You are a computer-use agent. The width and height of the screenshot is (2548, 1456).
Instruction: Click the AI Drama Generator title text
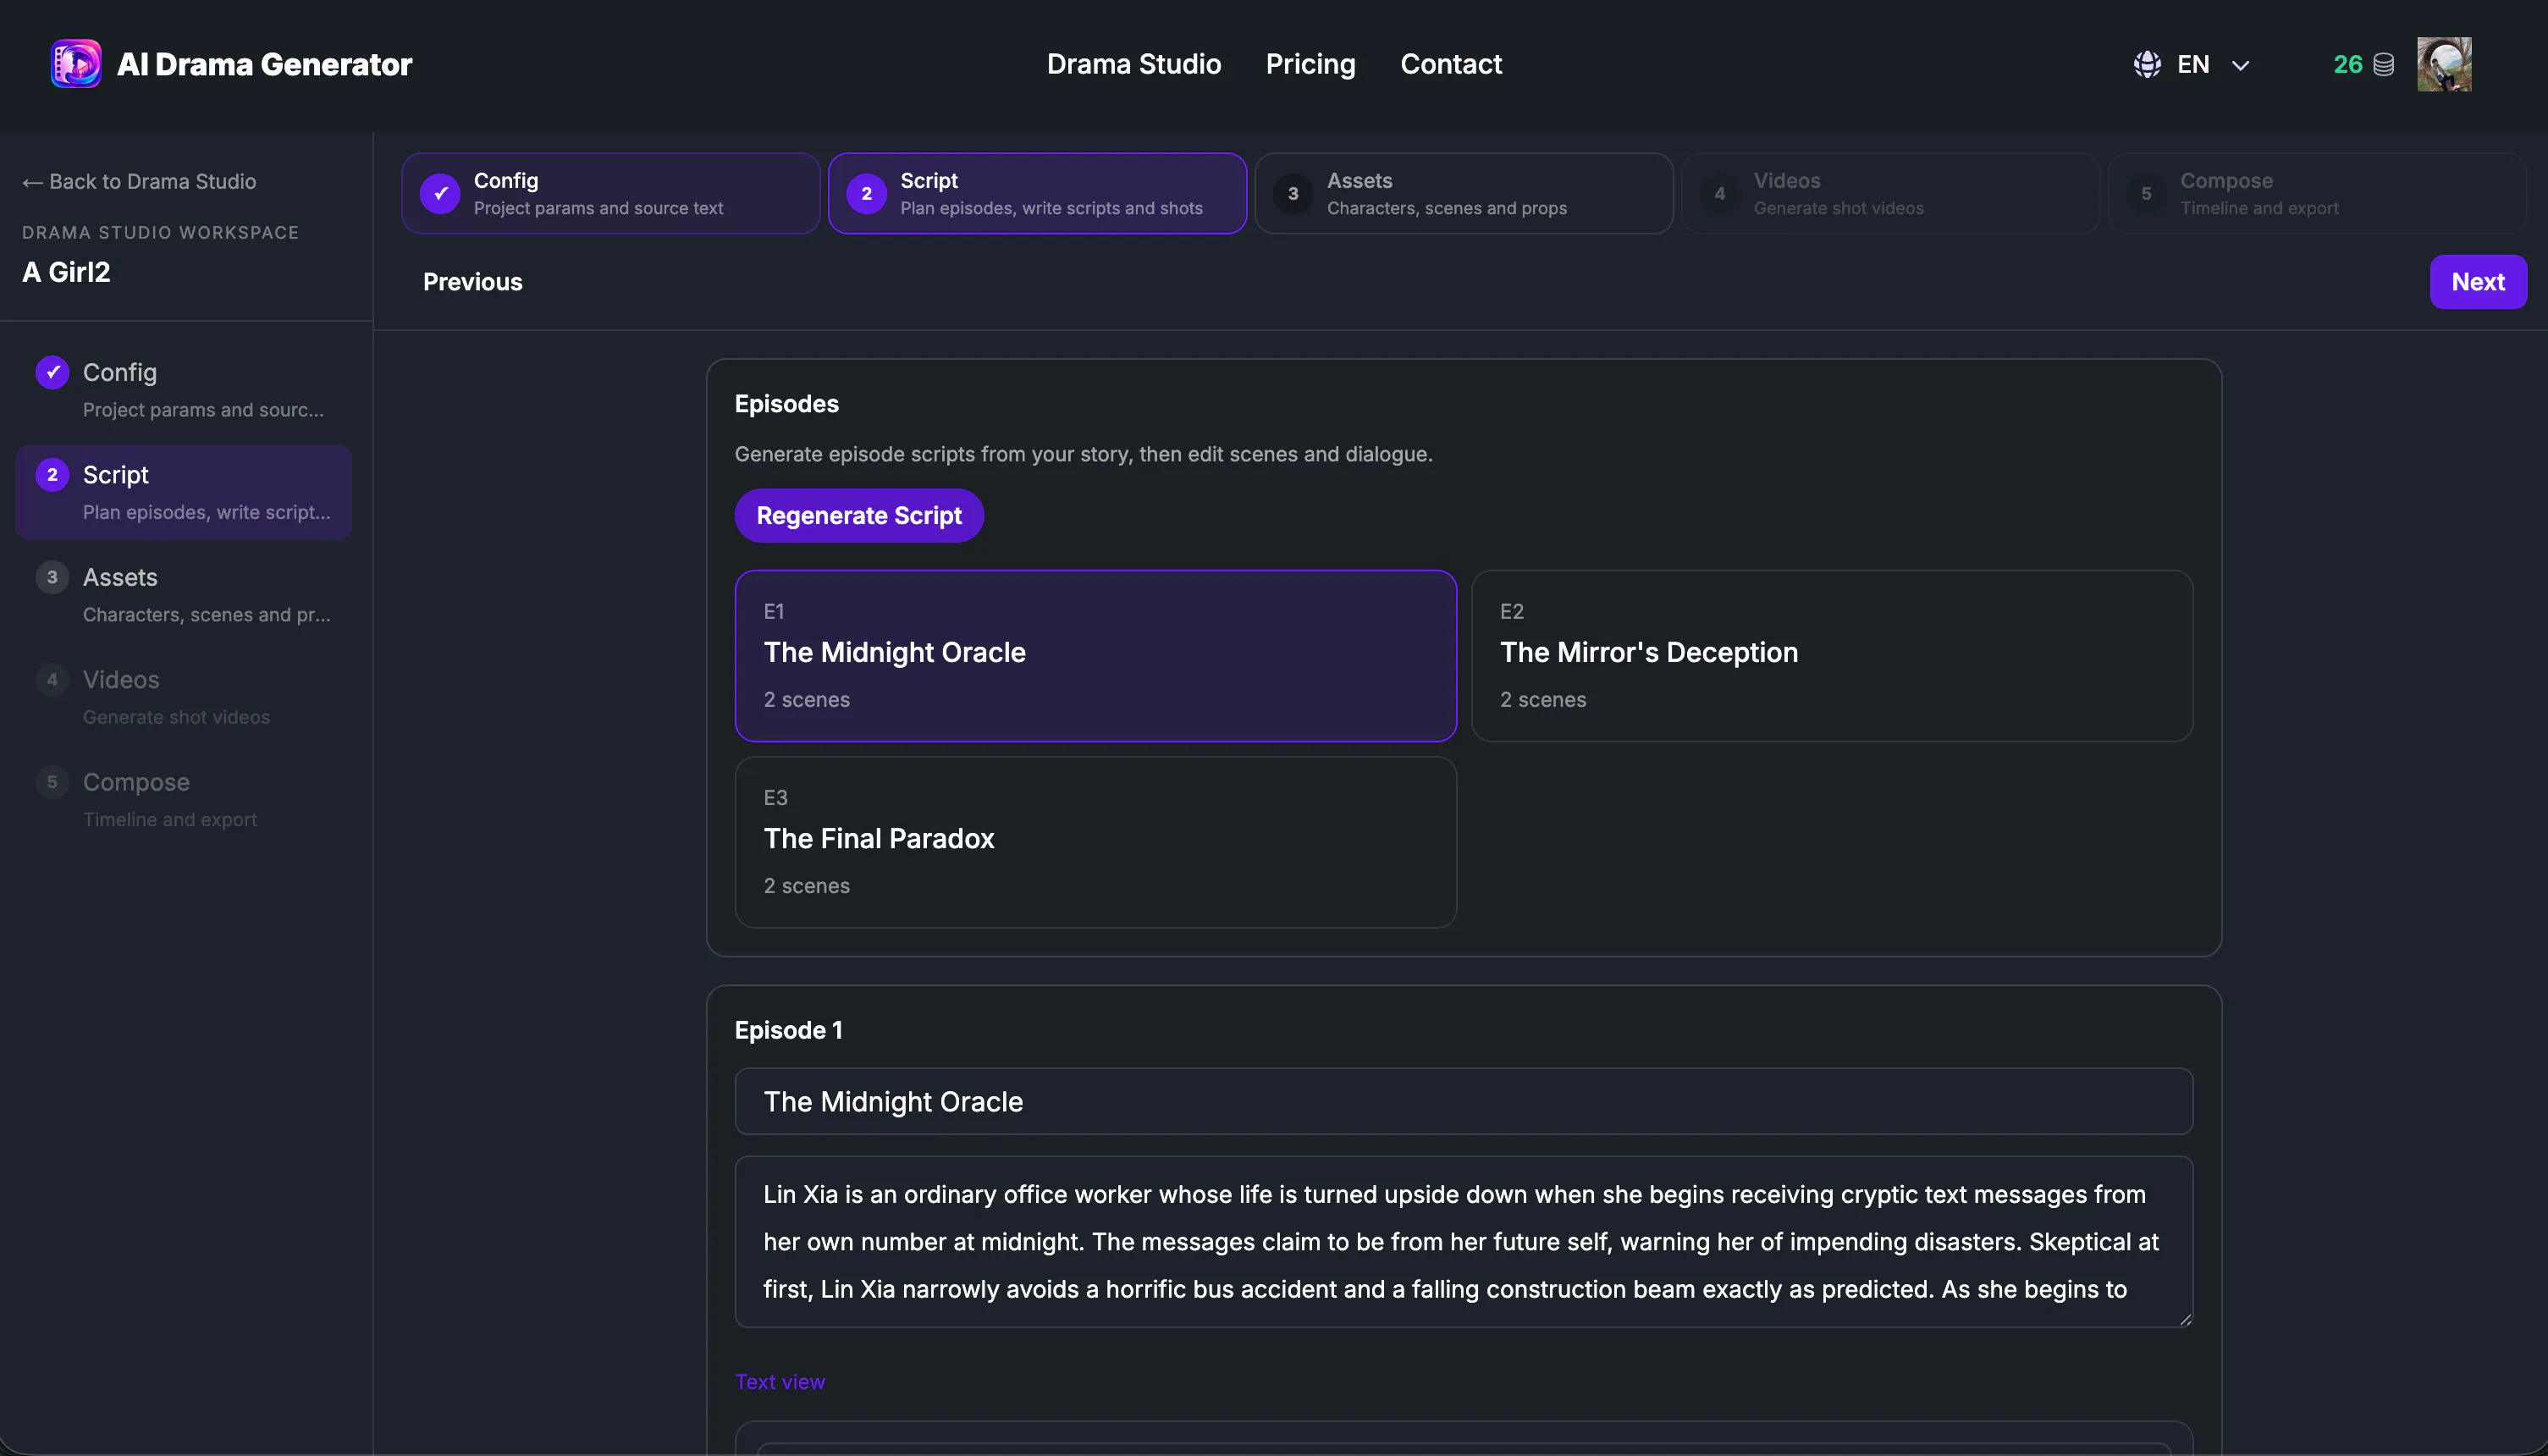click(x=264, y=64)
